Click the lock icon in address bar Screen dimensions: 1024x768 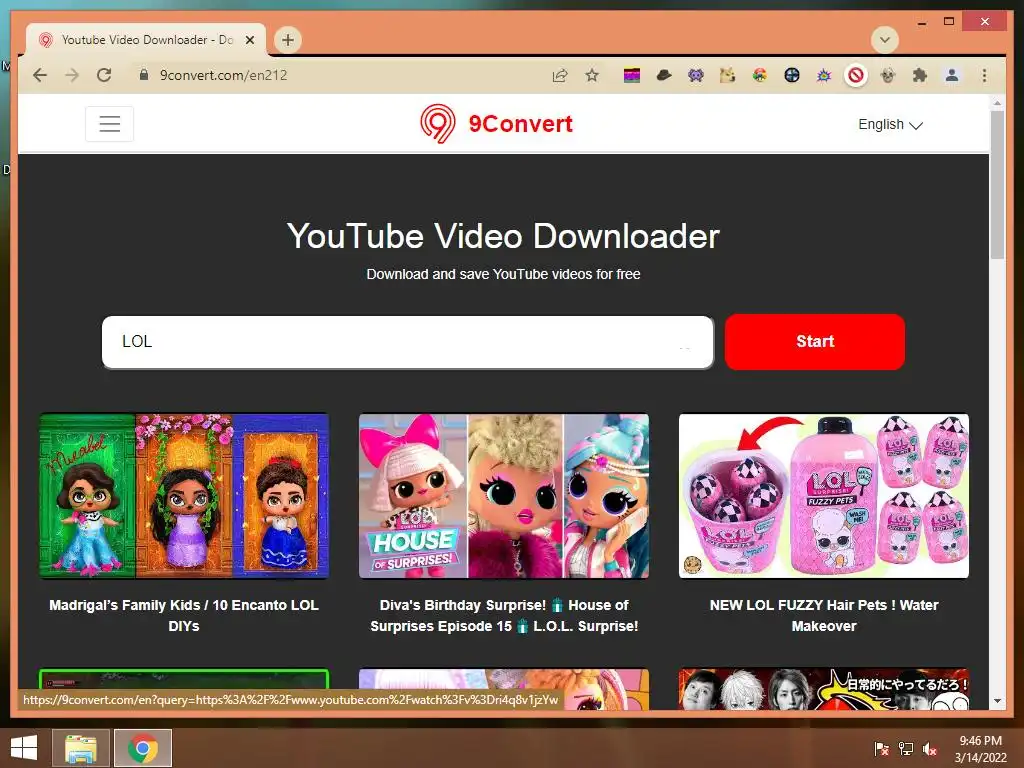144,75
